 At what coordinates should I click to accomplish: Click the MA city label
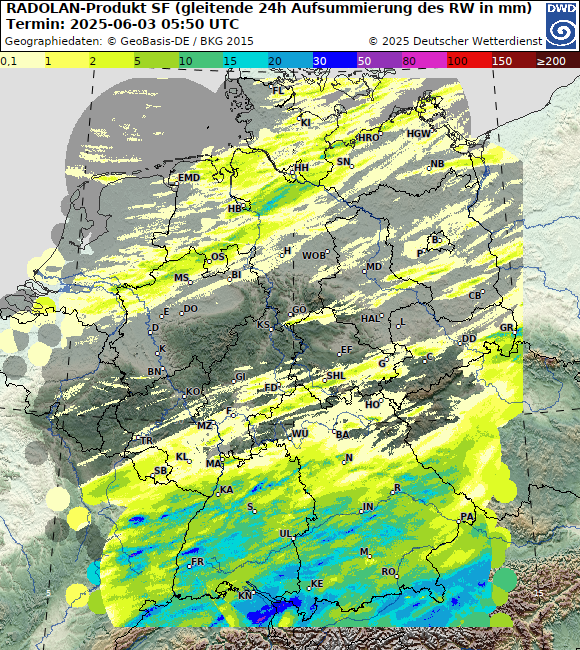coord(214,463)
